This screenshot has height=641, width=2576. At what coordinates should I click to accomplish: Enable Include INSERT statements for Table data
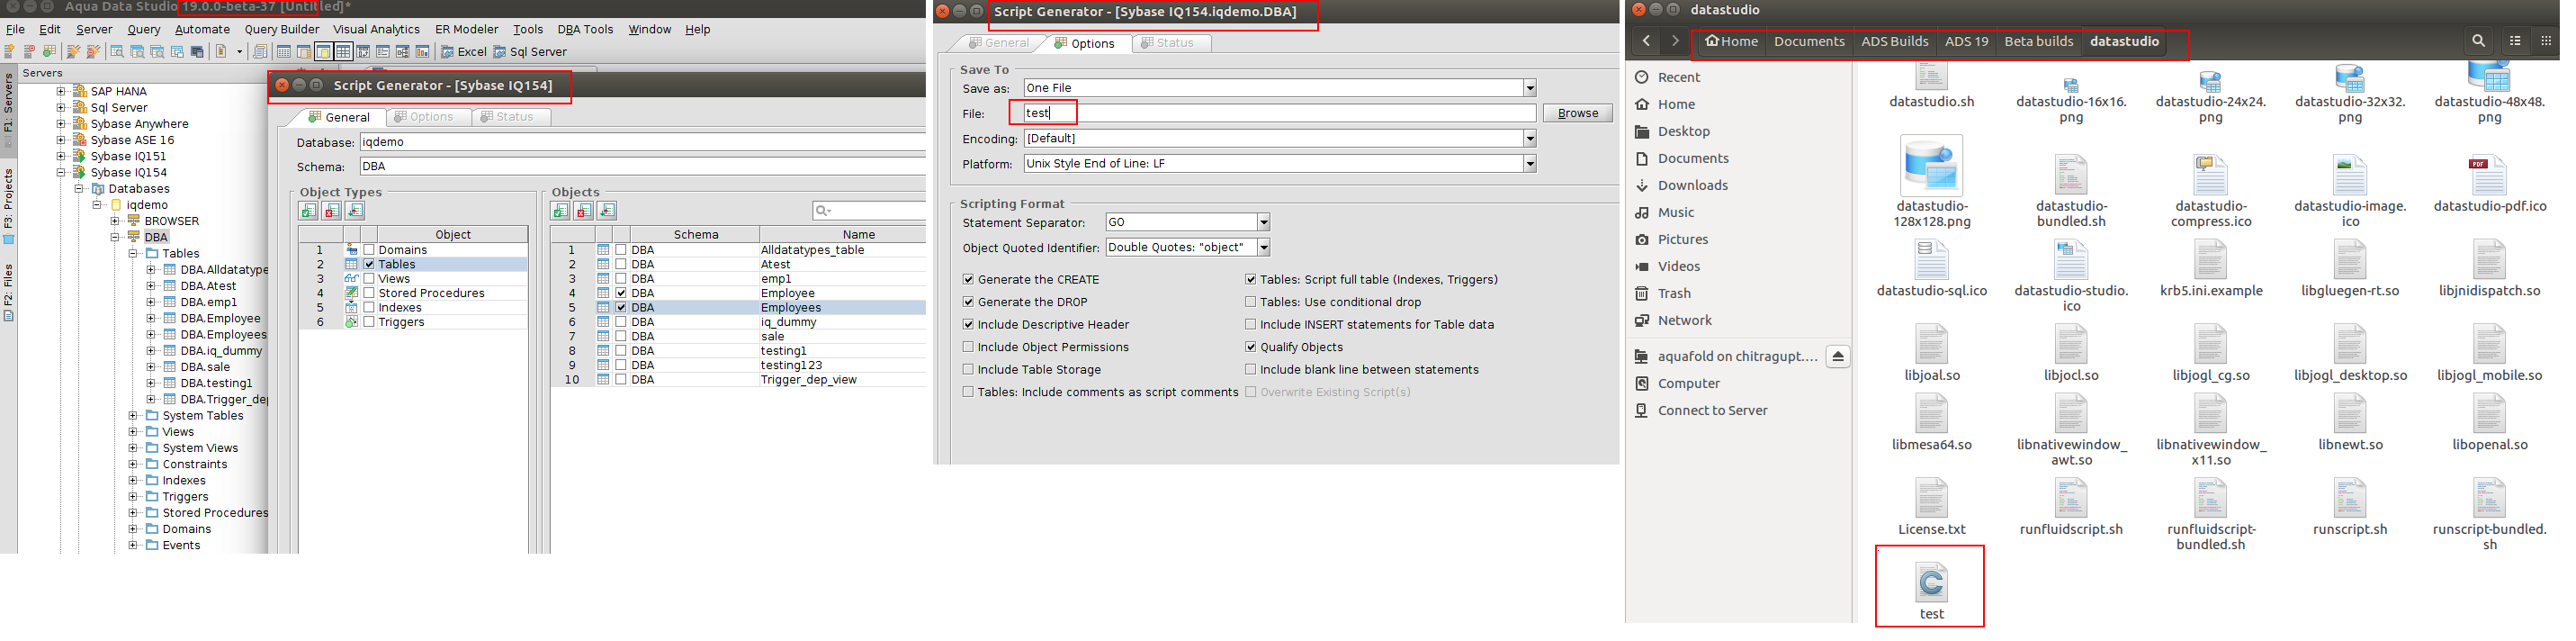pos(1250,325)
